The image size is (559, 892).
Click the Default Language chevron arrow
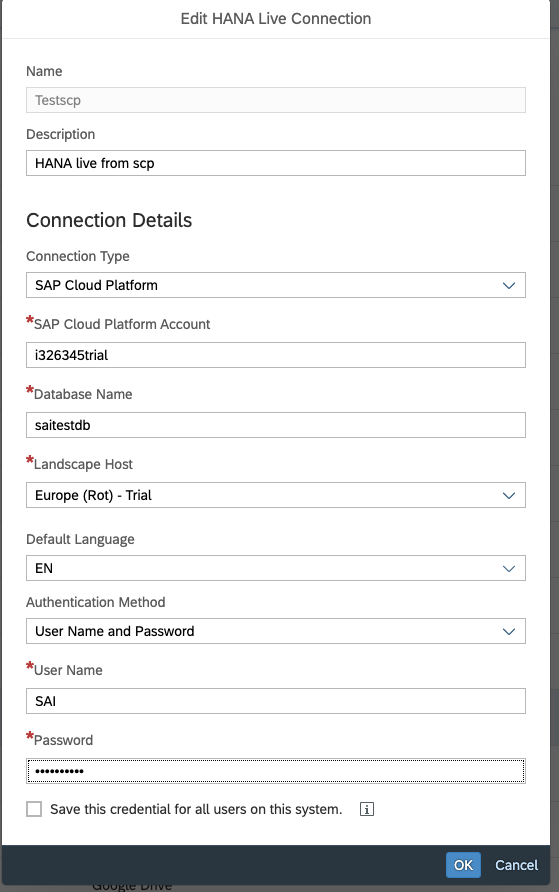(x=509, y=568)
